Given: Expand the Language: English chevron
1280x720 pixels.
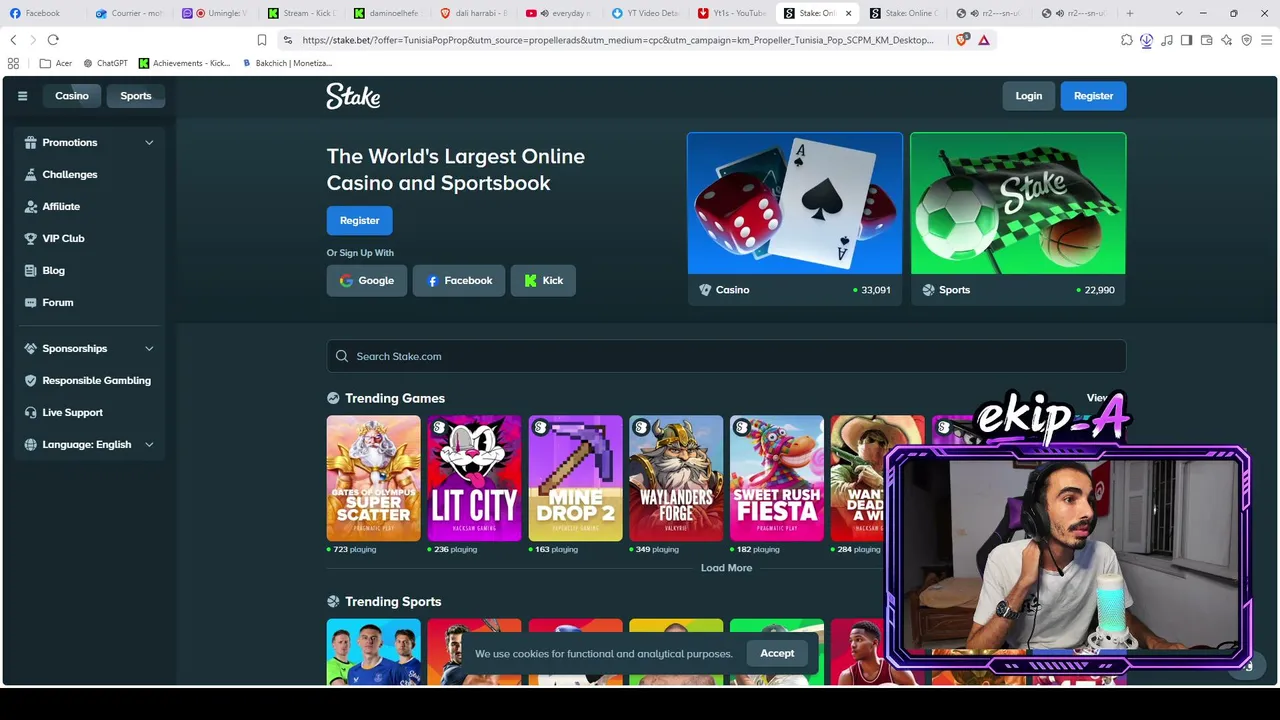Looking at the screenshot, I should 149,445.
